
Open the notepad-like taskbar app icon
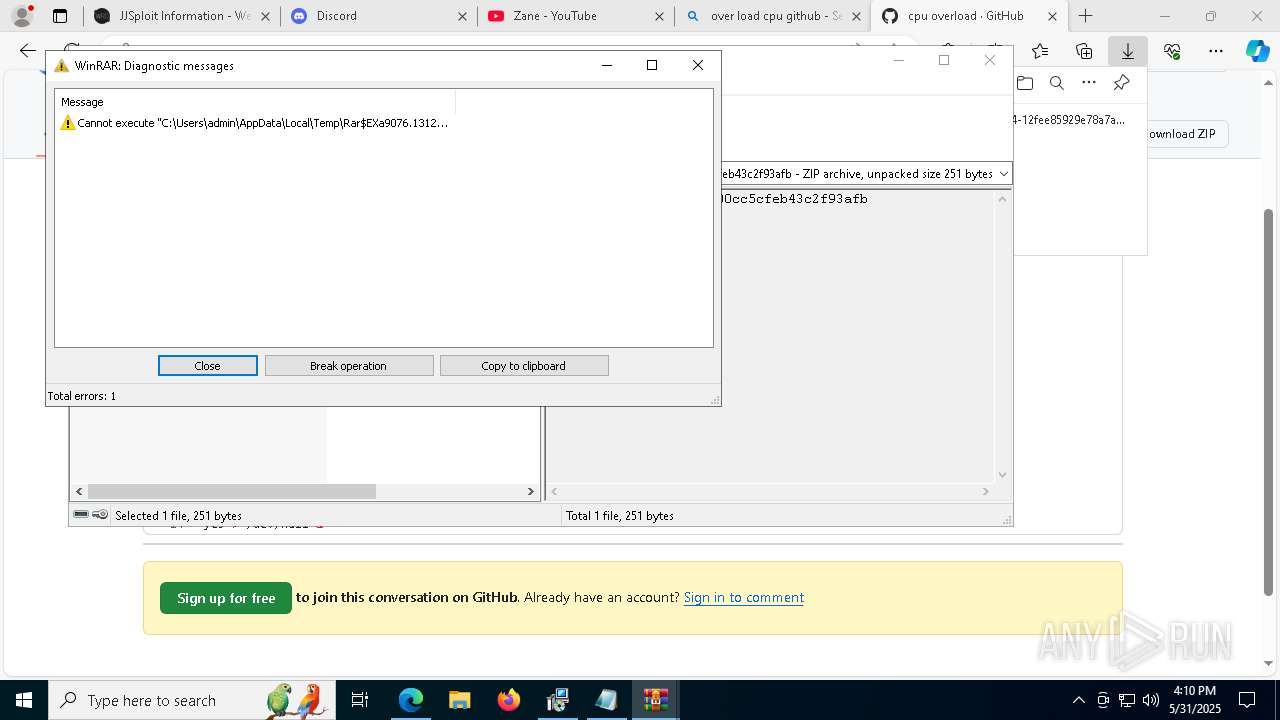point(607,700)
